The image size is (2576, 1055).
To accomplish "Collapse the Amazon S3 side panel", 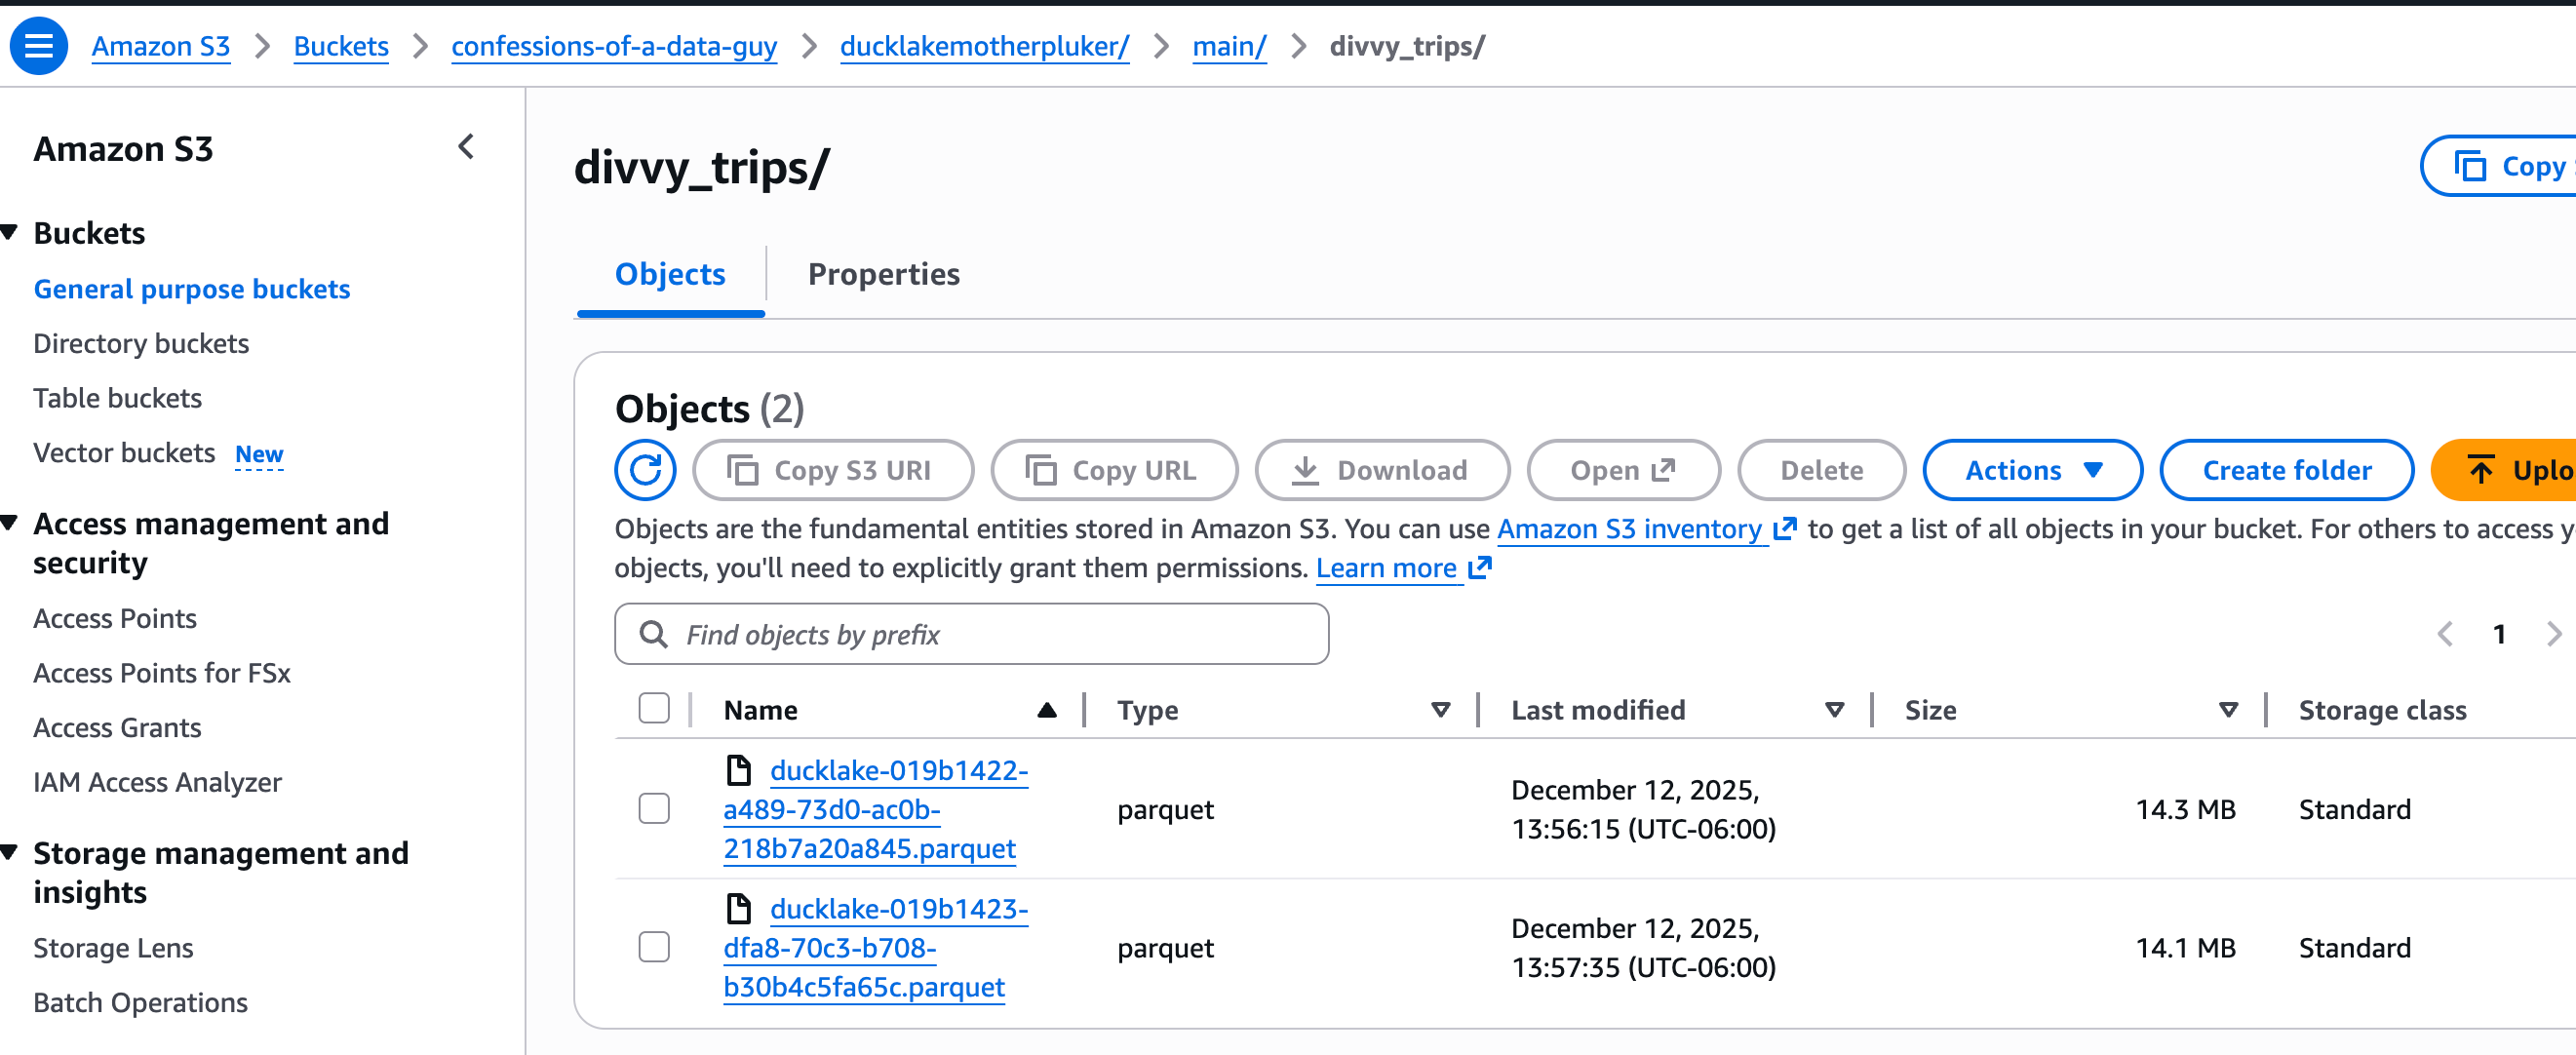I will [466, 148].
